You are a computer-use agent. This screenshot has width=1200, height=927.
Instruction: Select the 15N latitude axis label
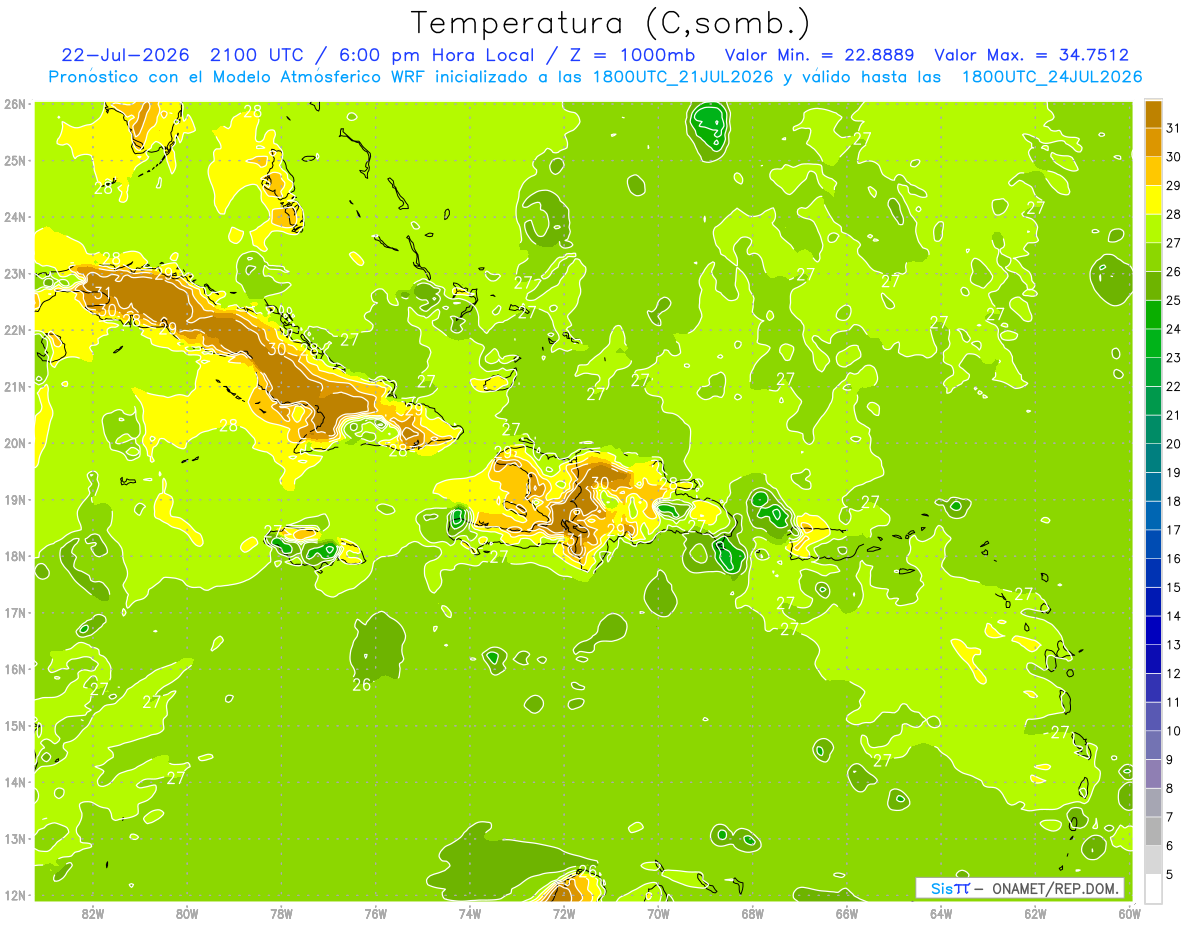coord(14,725)
